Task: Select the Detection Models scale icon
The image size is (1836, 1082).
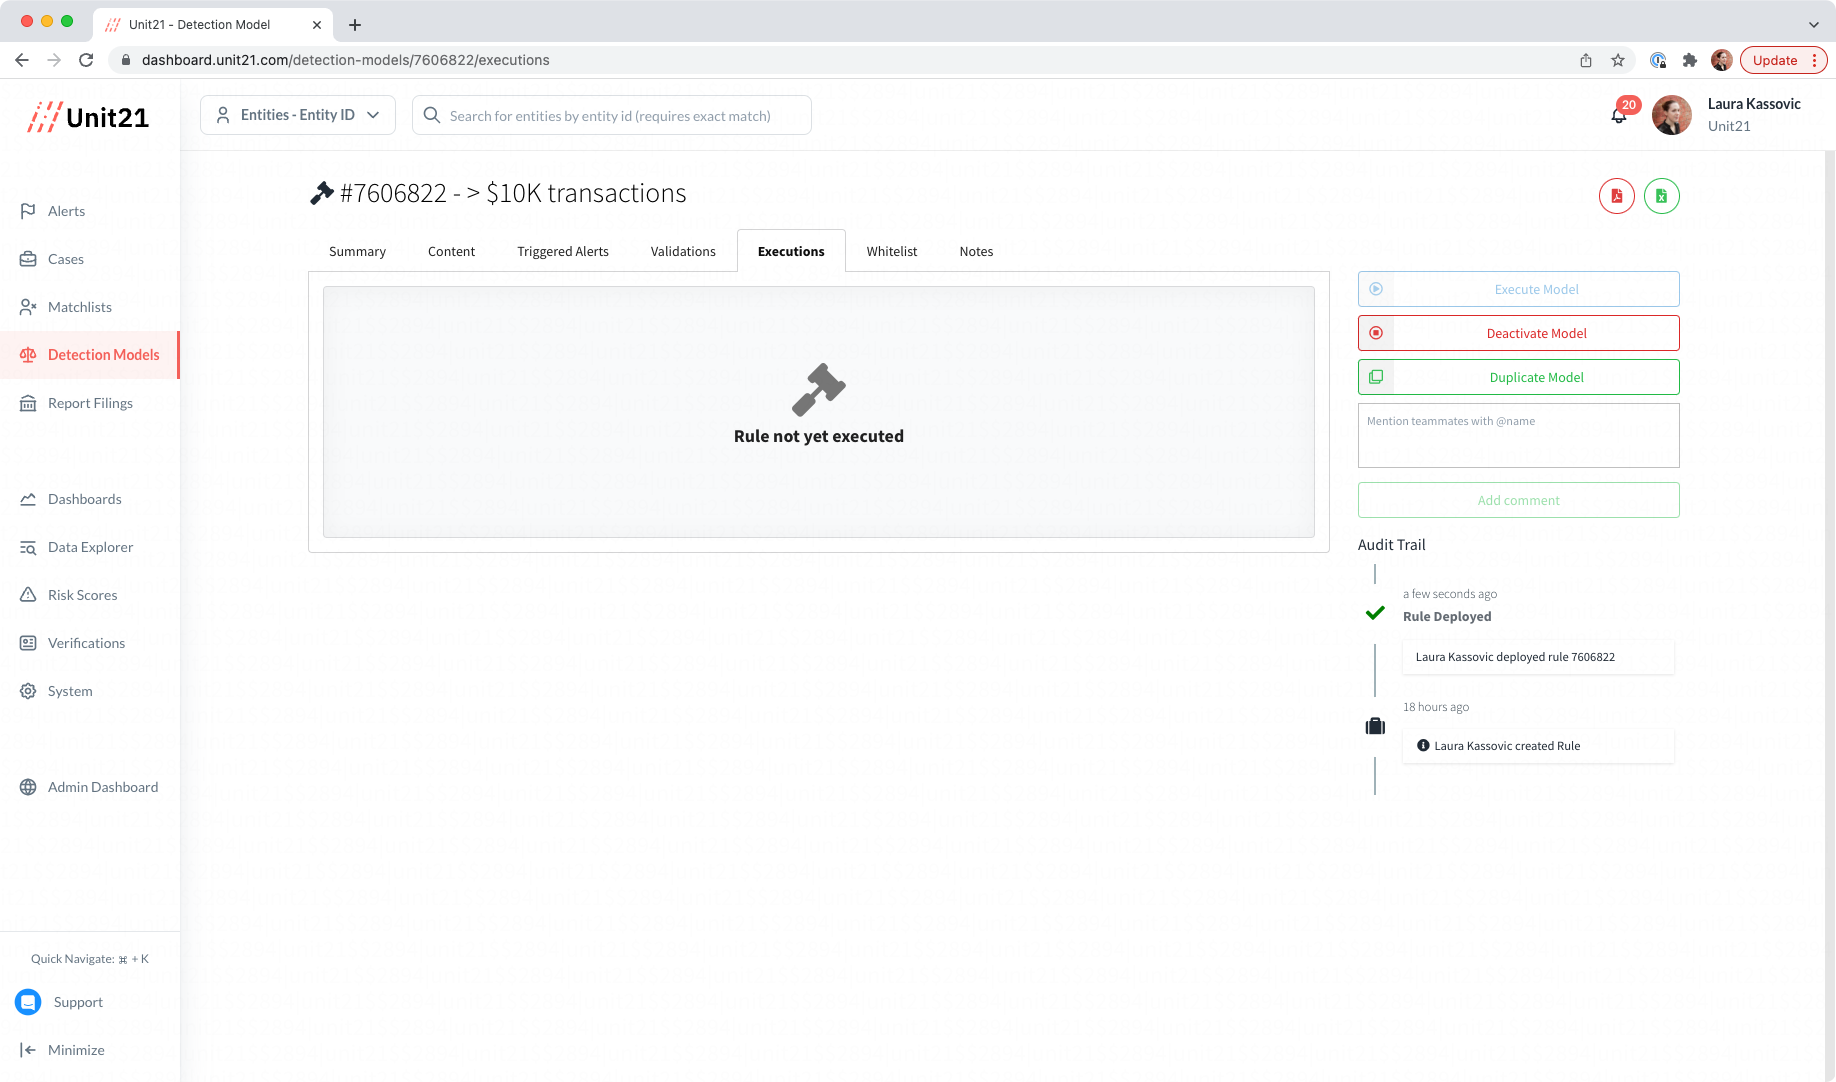Action: (x=28, y=355)
